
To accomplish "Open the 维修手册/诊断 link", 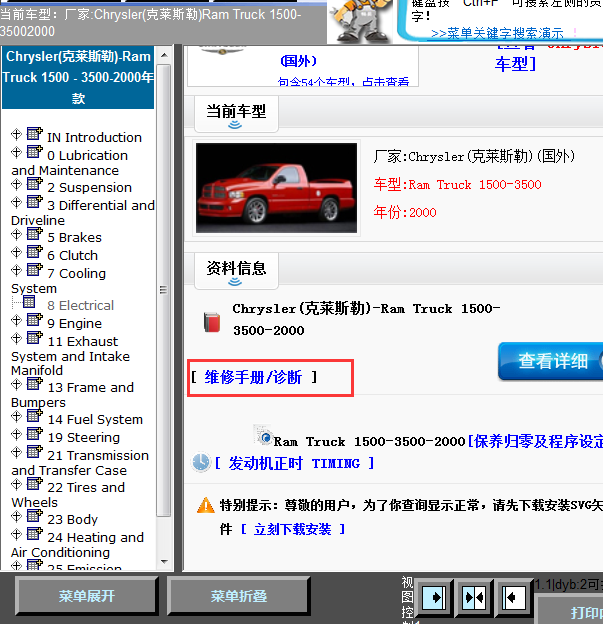I will click(253, 377).
